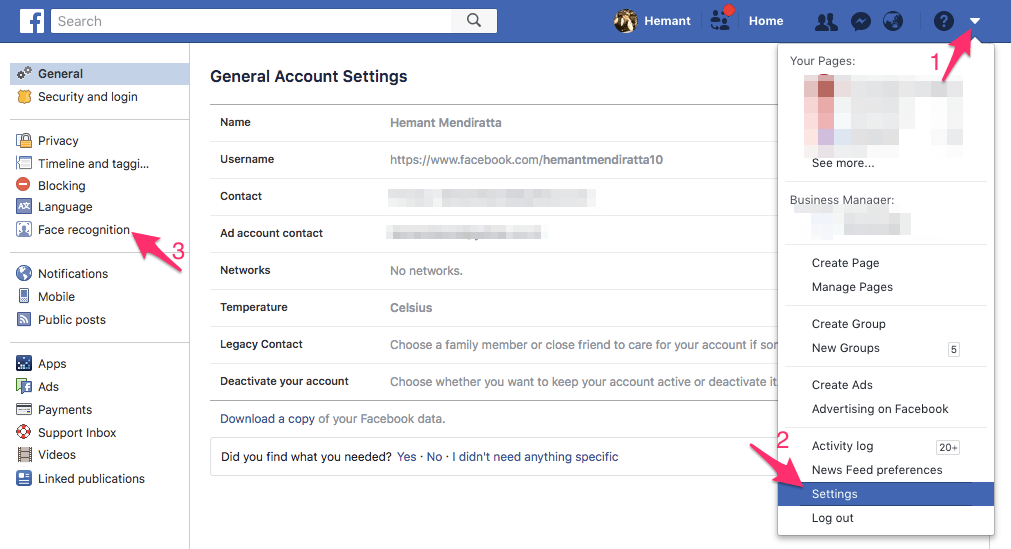The height and width of the screenshot is (549, 1011).
Task: Open Hemant's profile picture thumbnail
Action: pos(625,21)
